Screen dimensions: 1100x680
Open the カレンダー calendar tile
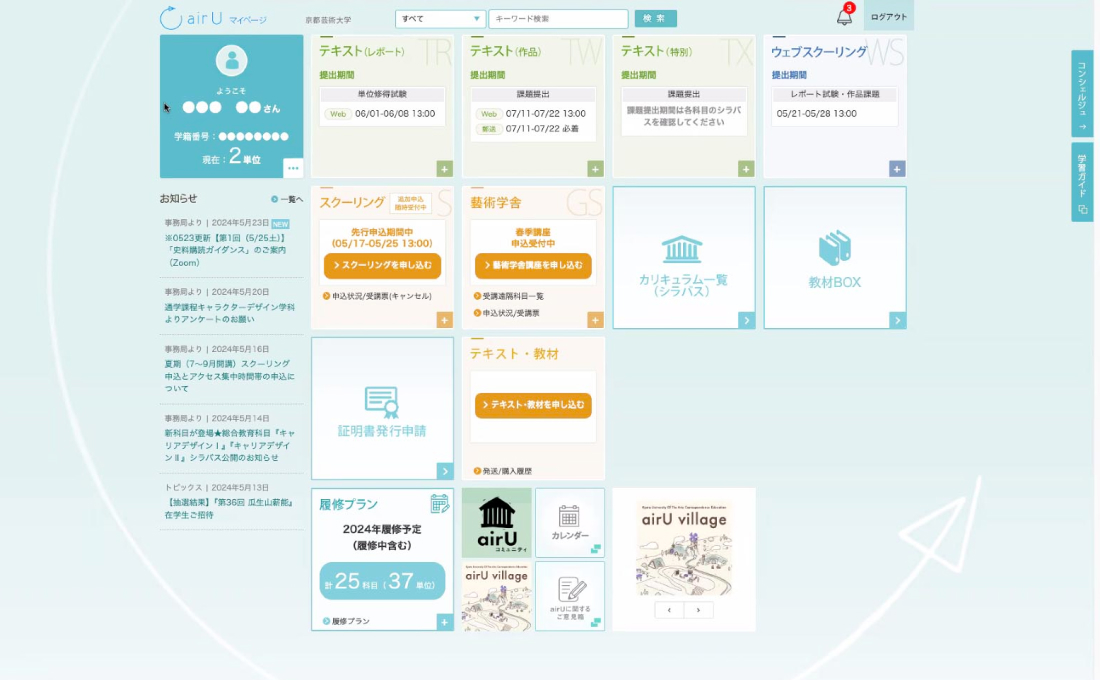click(569, 522)
